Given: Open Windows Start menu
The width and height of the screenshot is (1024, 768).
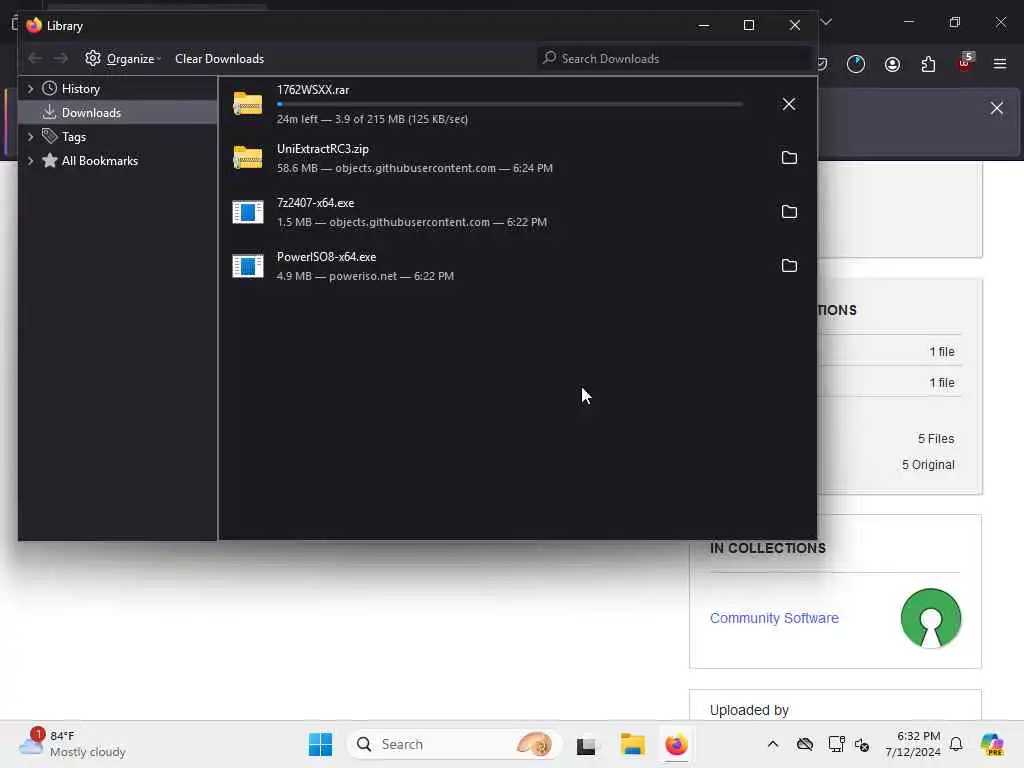Looking at the screenshot, I should coord(320,744).
